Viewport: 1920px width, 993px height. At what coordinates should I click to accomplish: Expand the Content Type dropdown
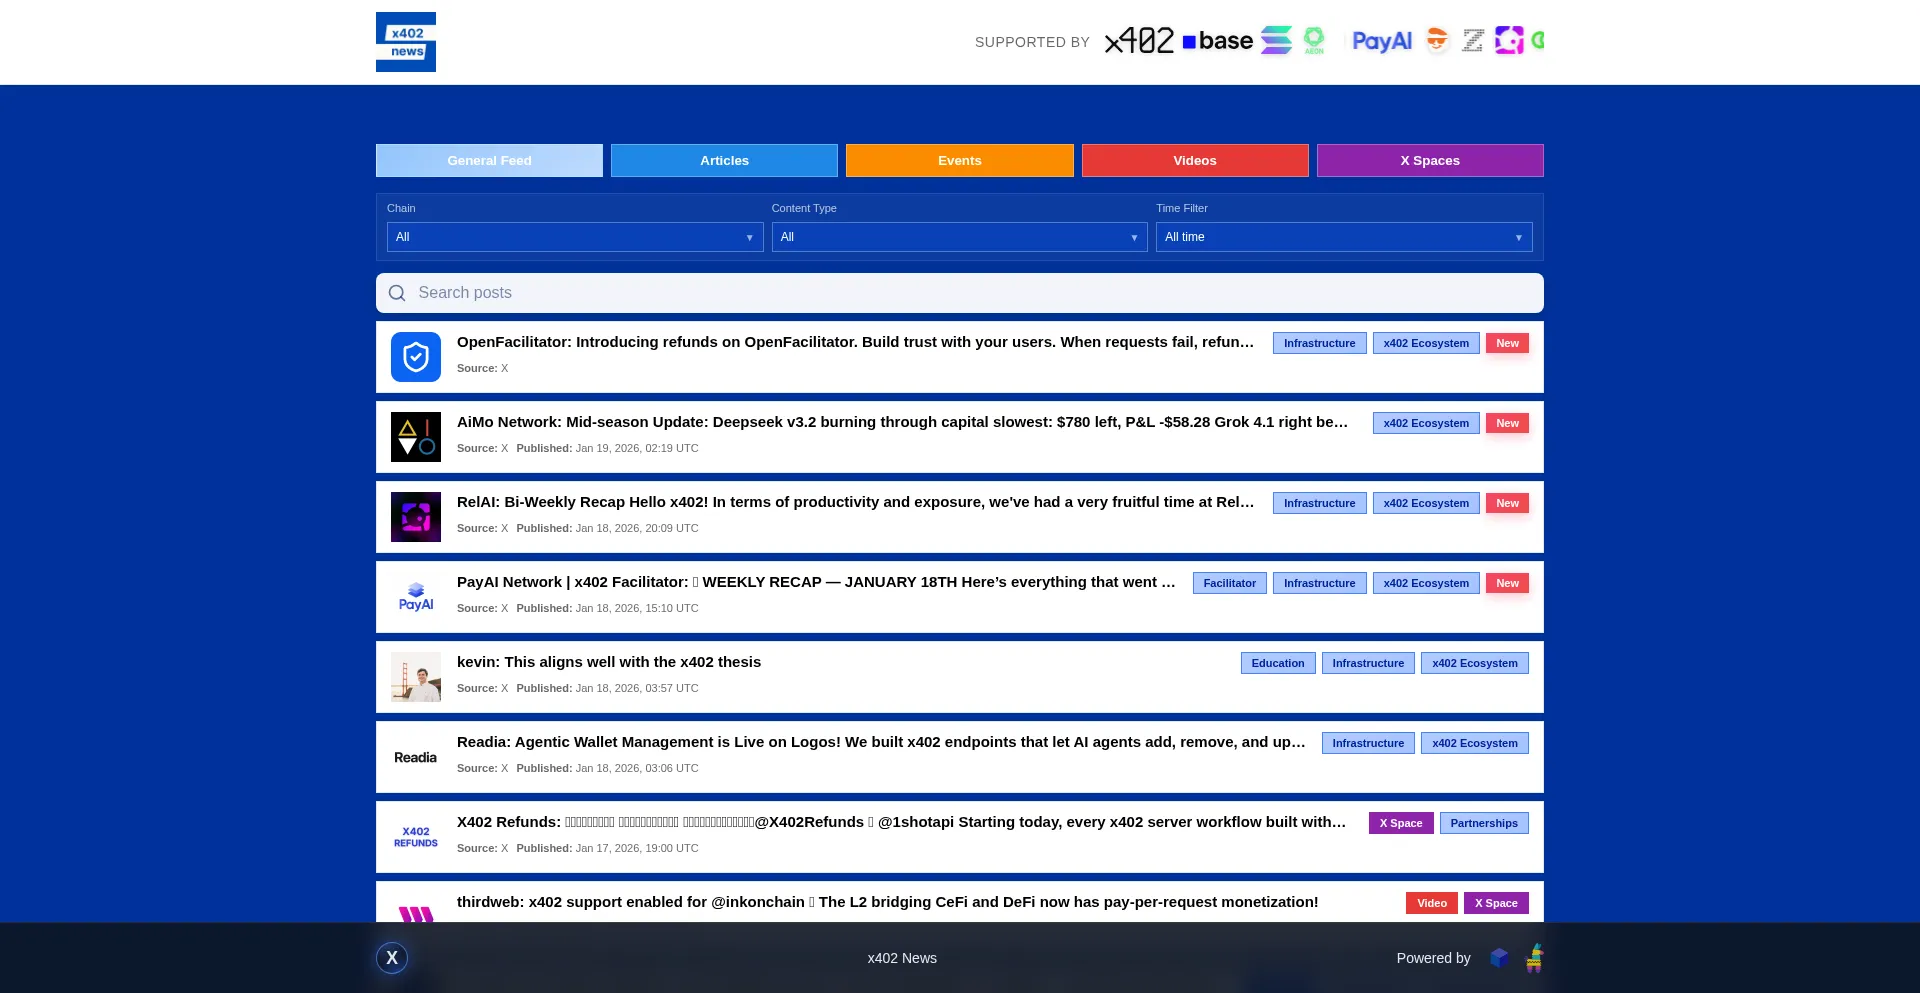959,237
